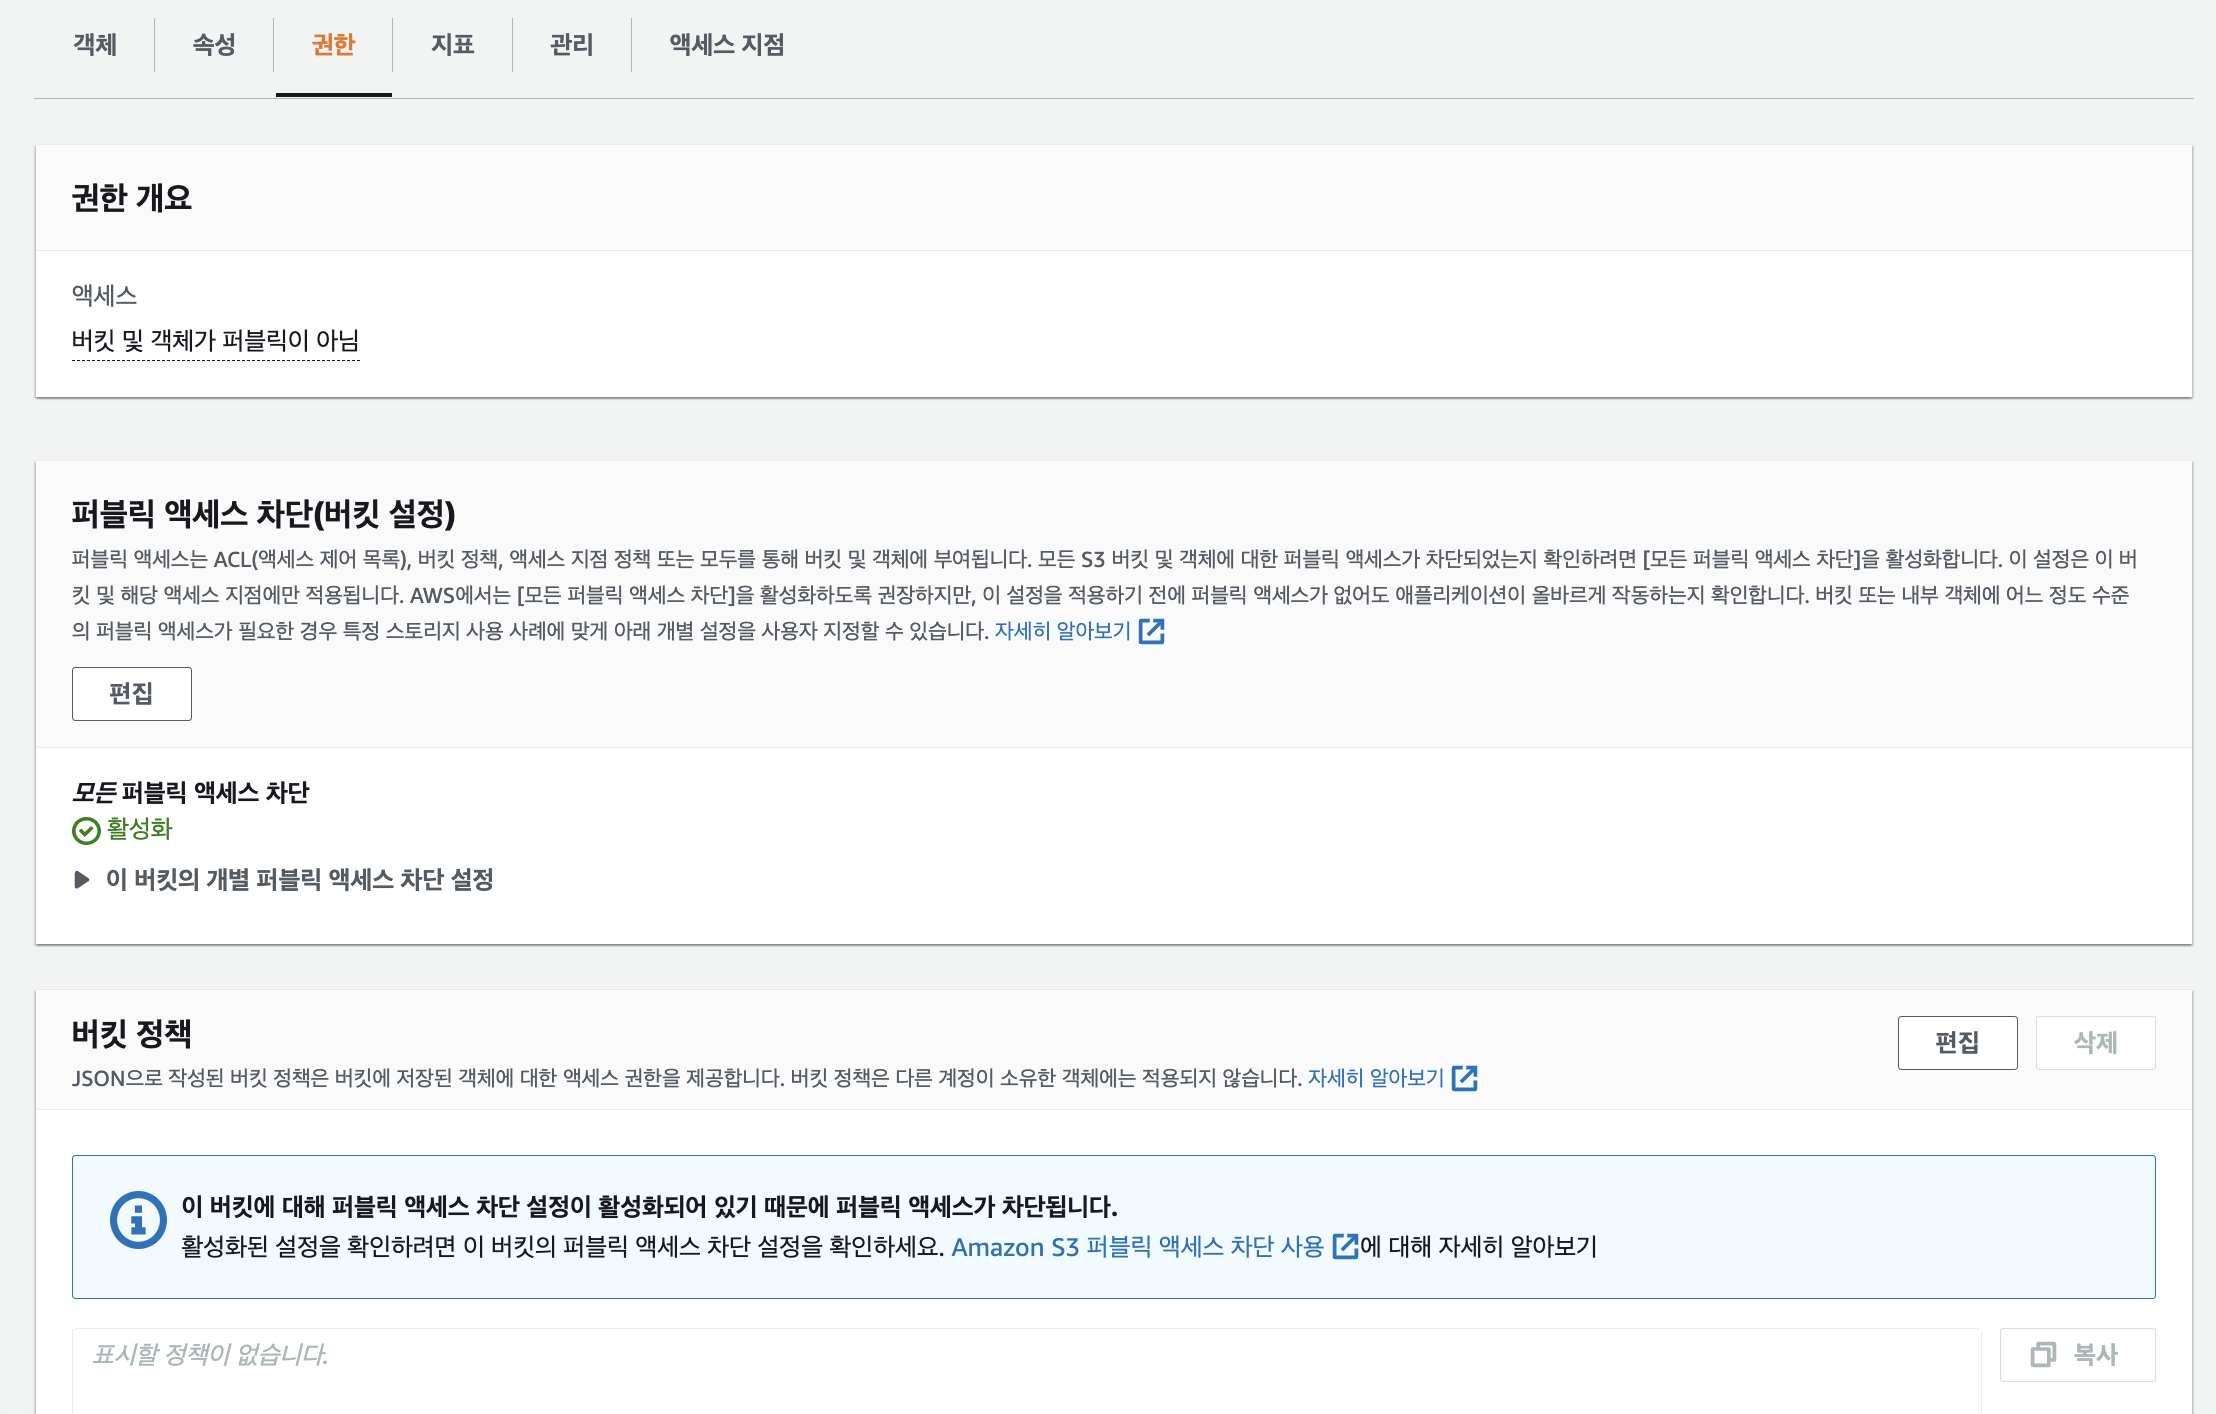This screenshot has height=1414, width=2216.
Task: Click the blue info icon in alert
Action: pyautogui.click(x=138, y=1219)
